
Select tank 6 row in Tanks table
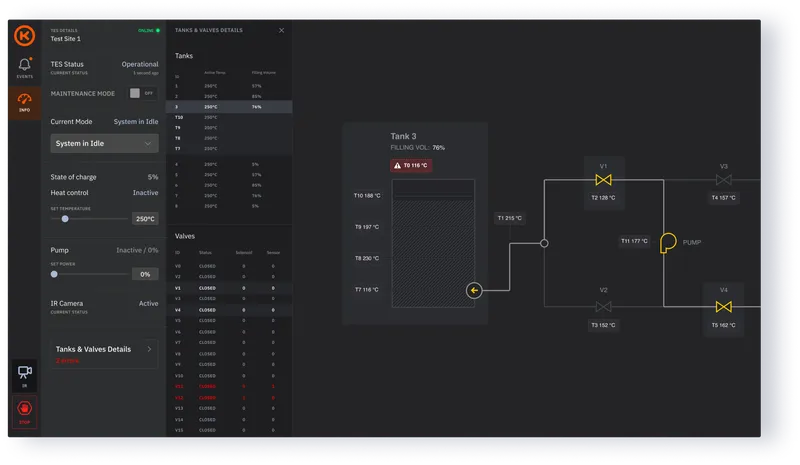(x=229, y=185)
